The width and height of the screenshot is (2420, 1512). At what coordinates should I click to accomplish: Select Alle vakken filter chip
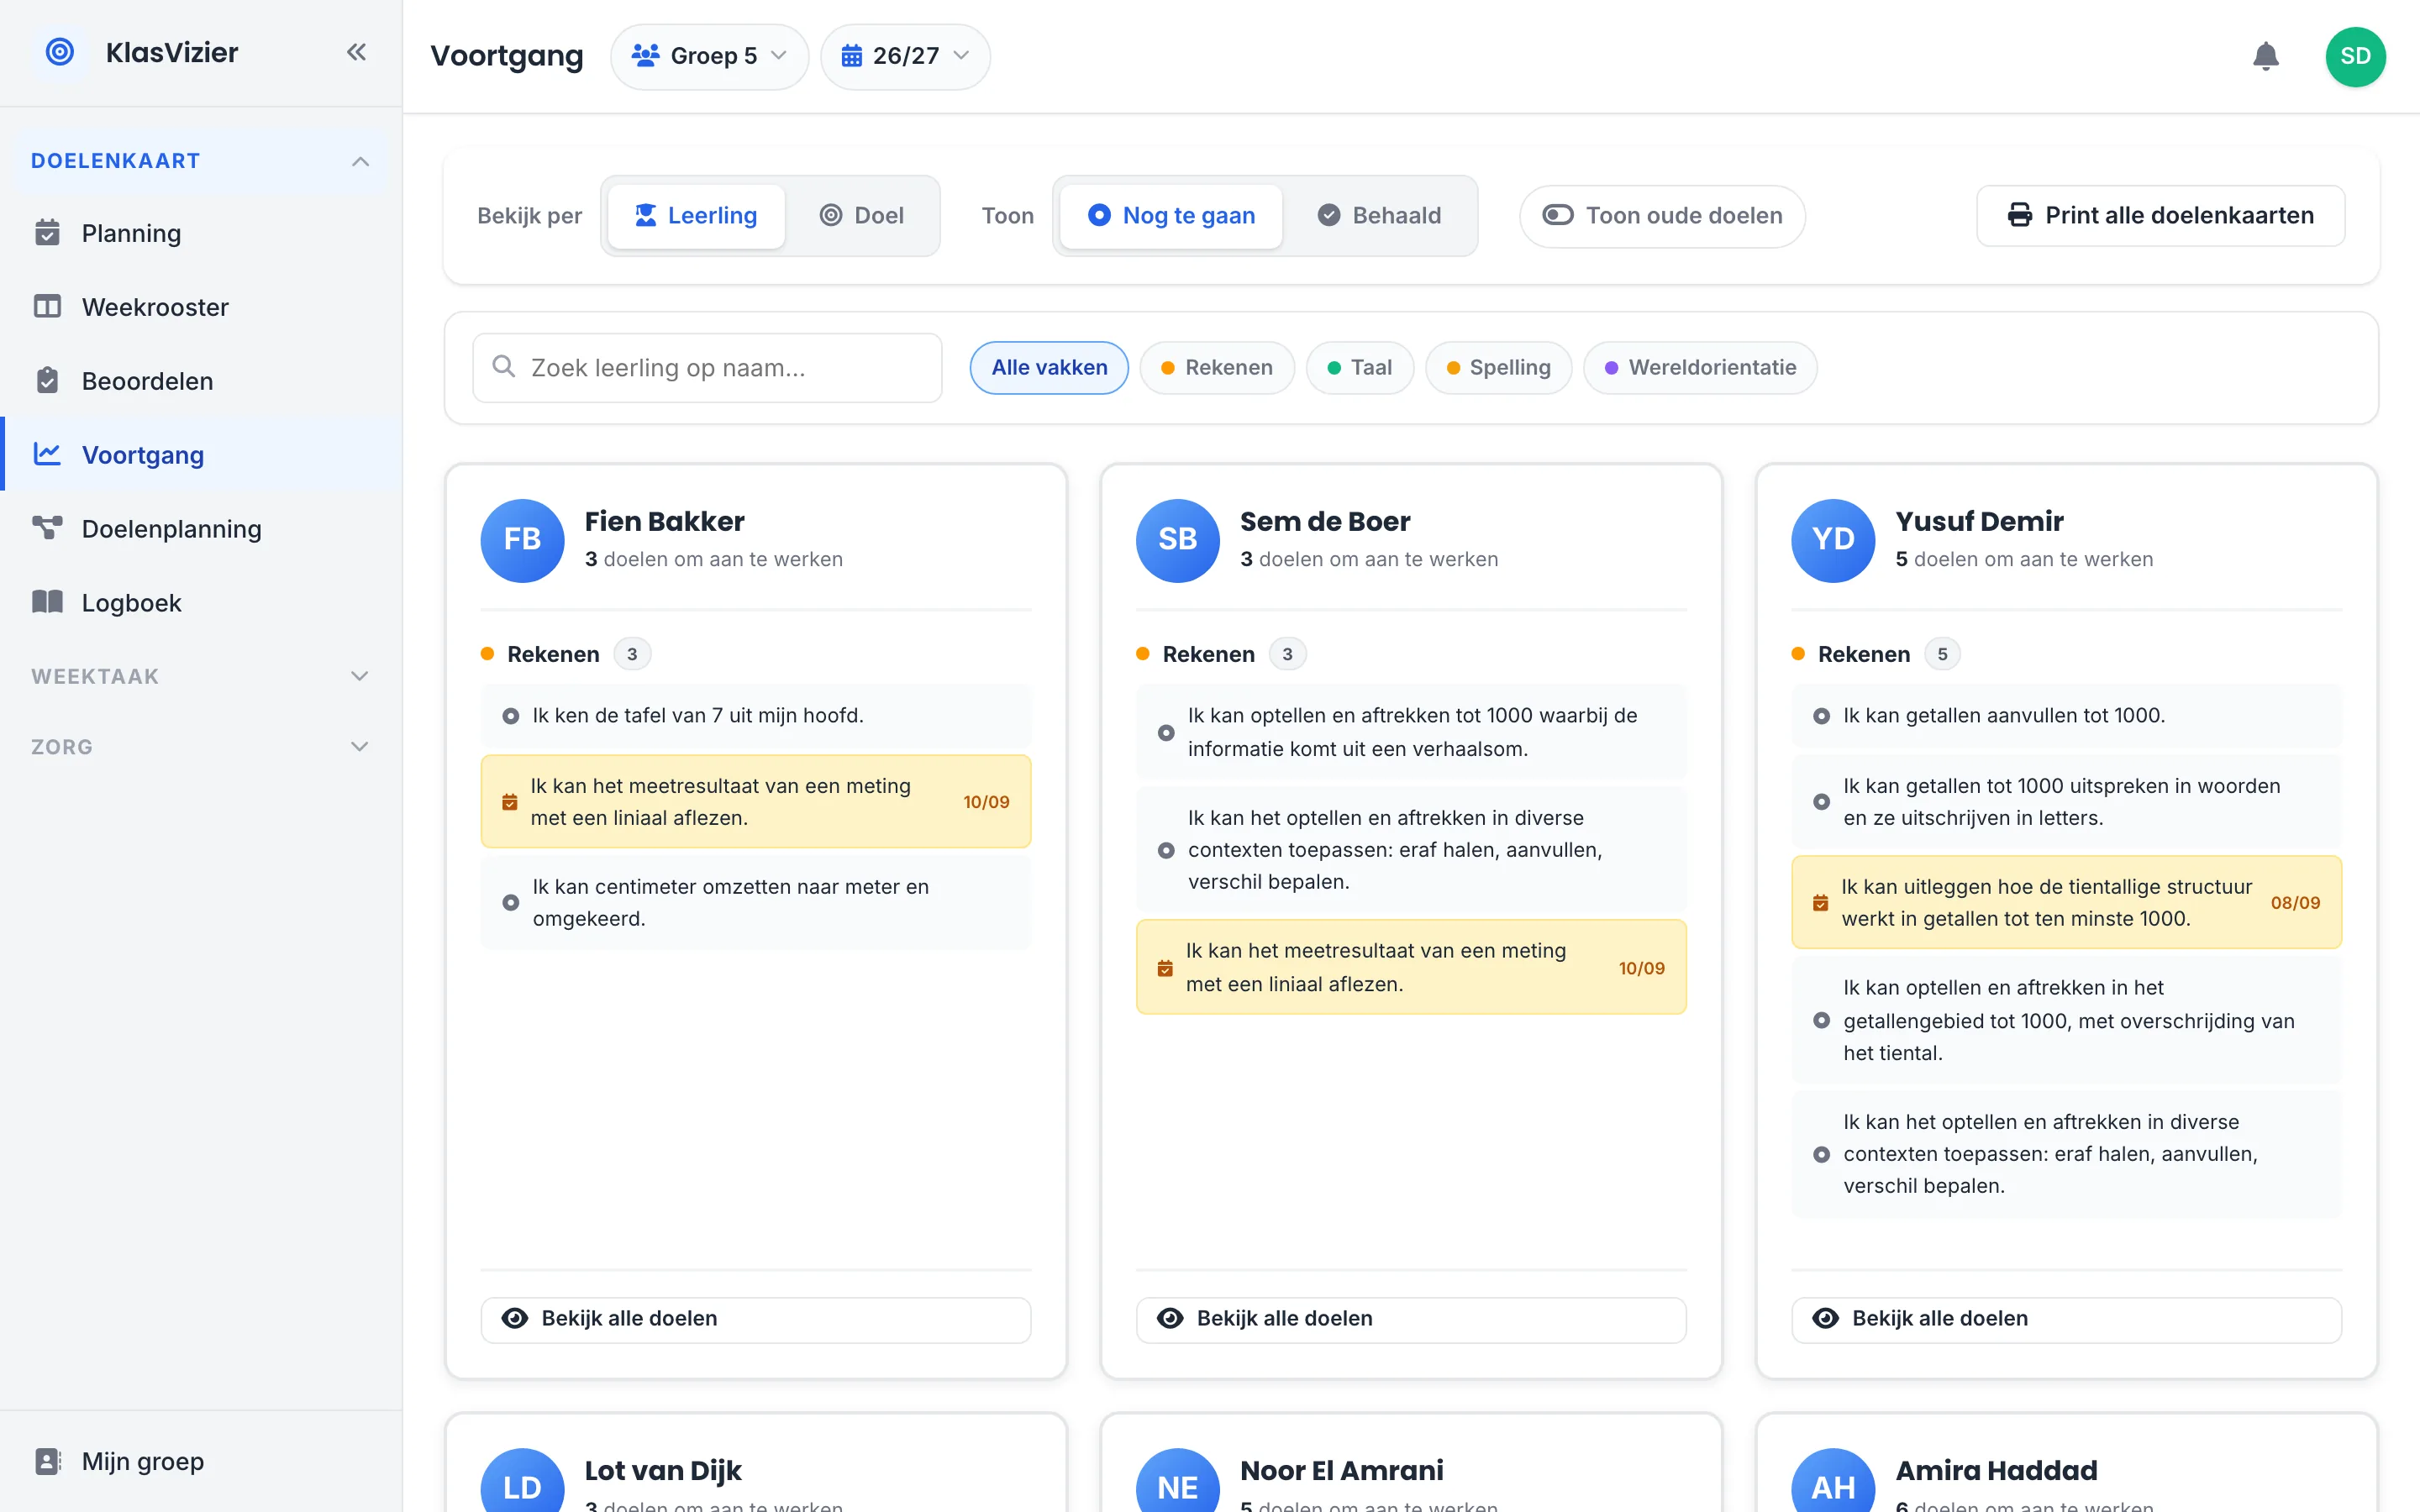(1049, 367)
